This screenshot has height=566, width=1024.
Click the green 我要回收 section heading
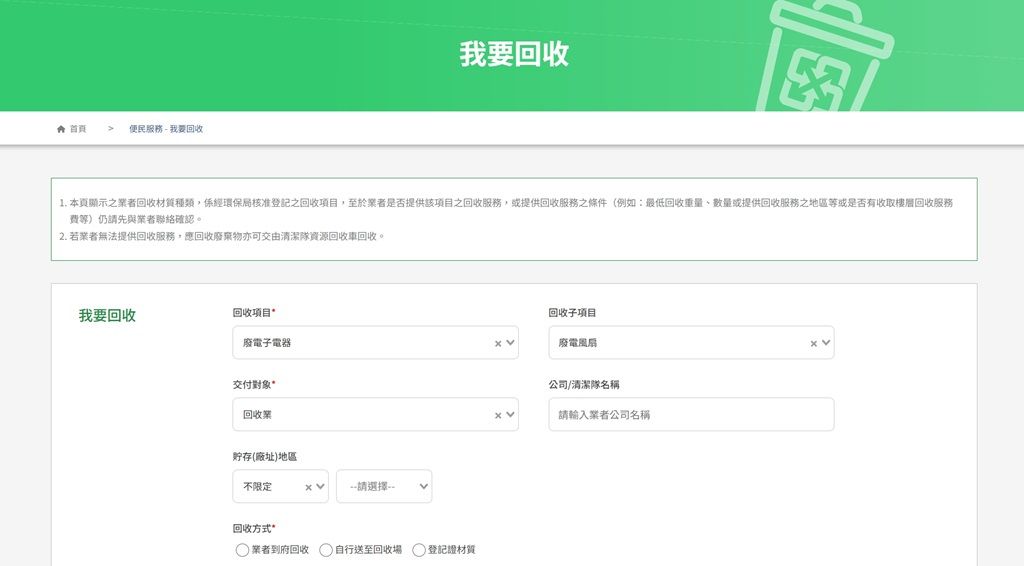(x=107, y=316)
